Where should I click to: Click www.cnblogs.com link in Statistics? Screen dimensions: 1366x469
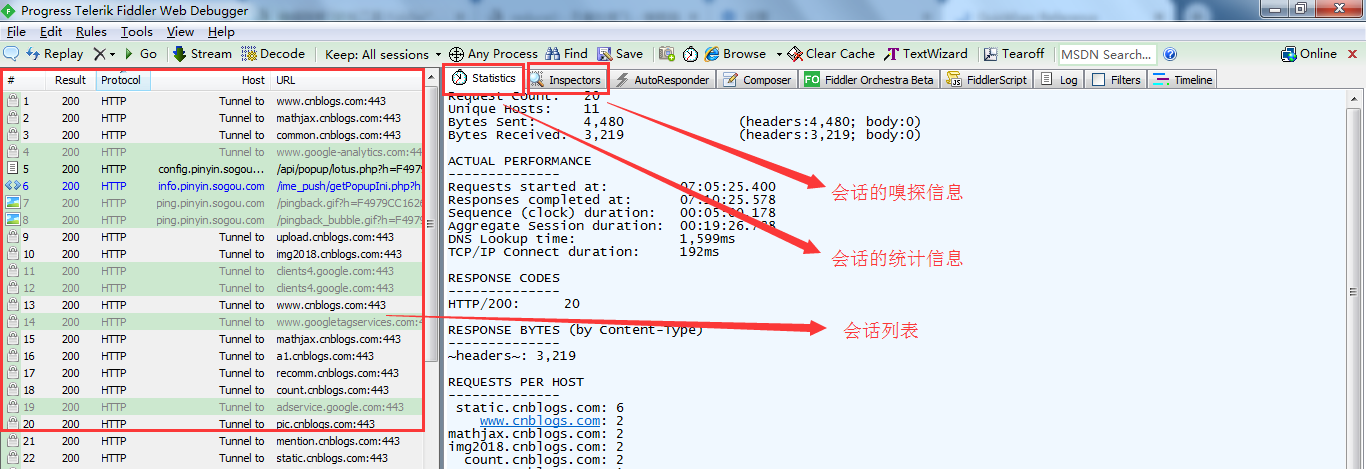coord(540,421)
